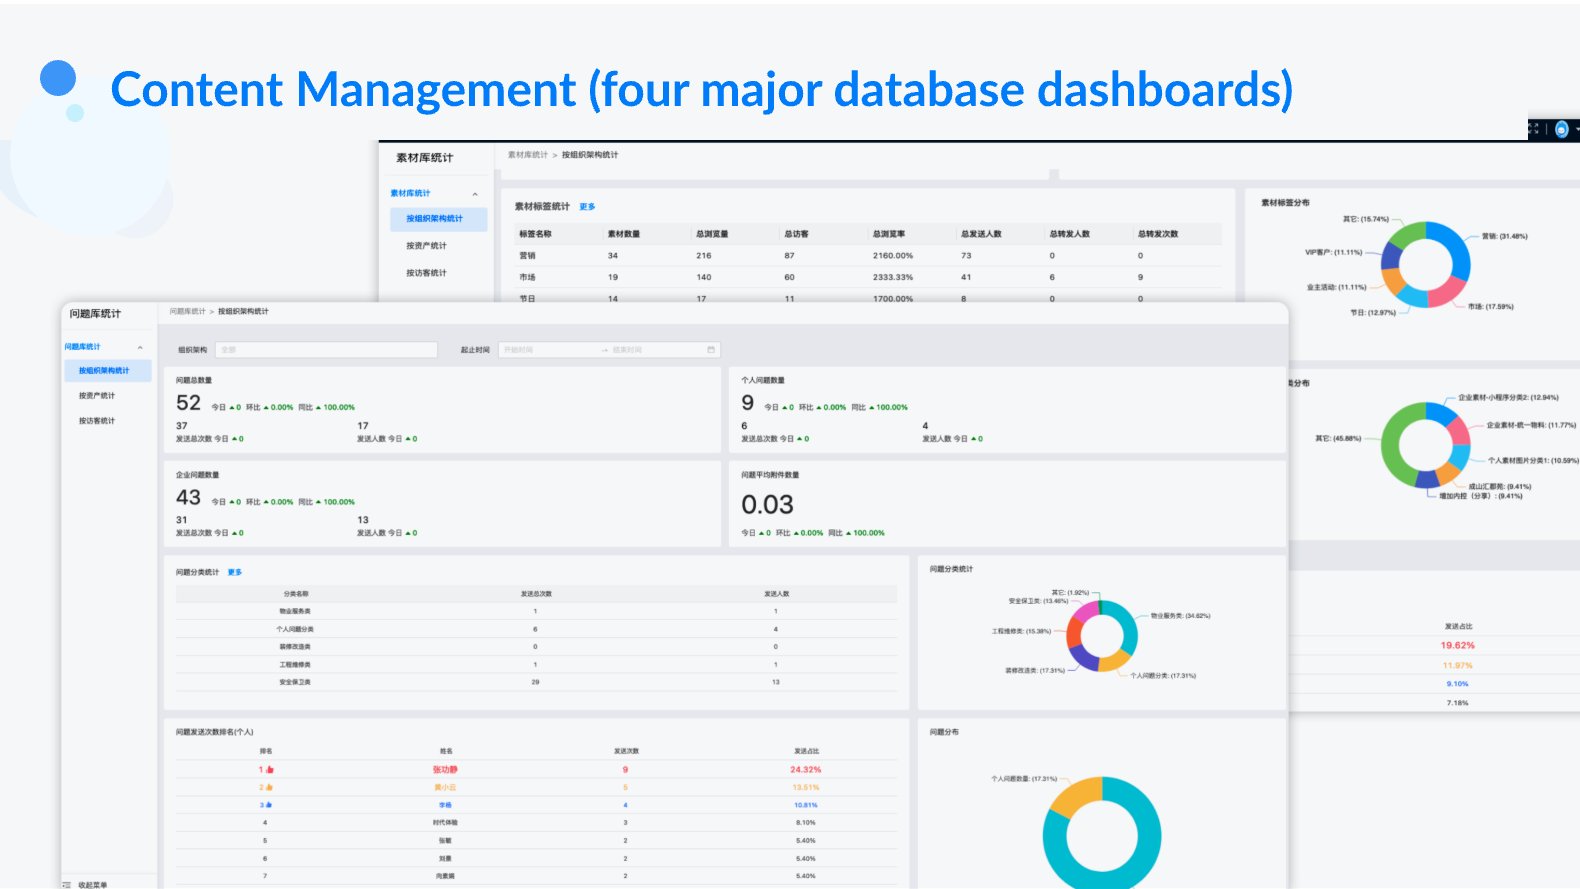Click the red thumbs-up icon for rank 1
The image size is (1580, 889).
point(270,770)
